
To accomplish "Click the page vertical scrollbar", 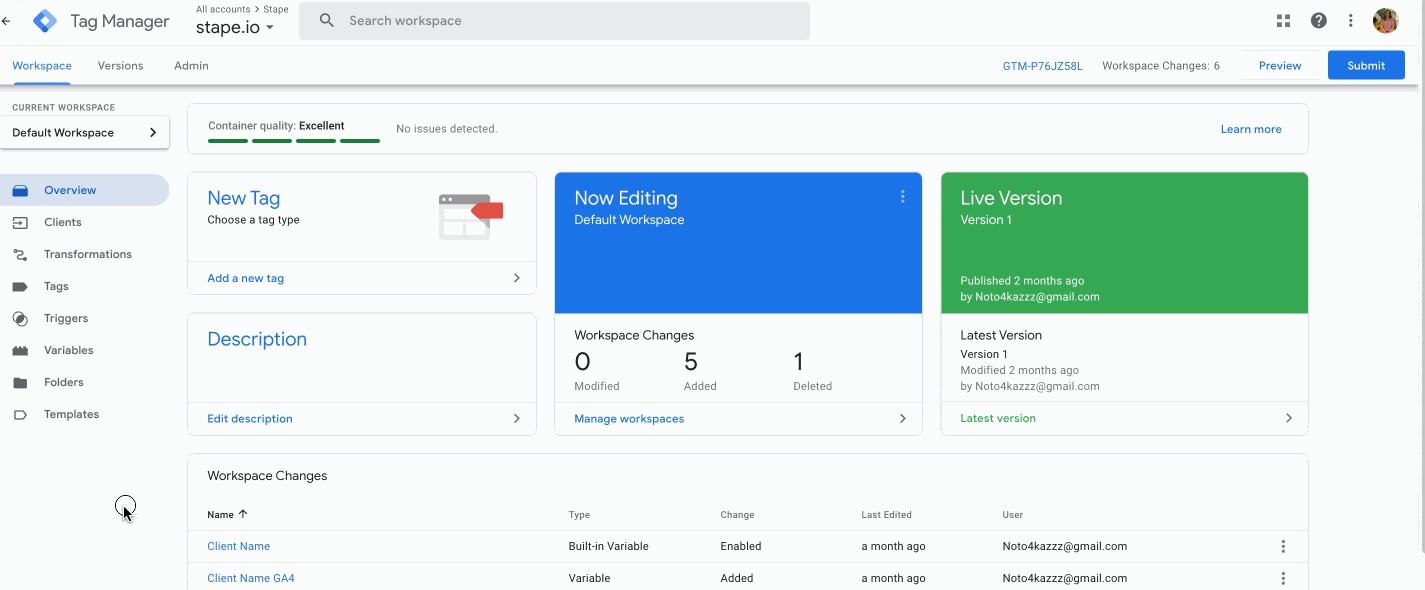I will (x=1420, y=320).
